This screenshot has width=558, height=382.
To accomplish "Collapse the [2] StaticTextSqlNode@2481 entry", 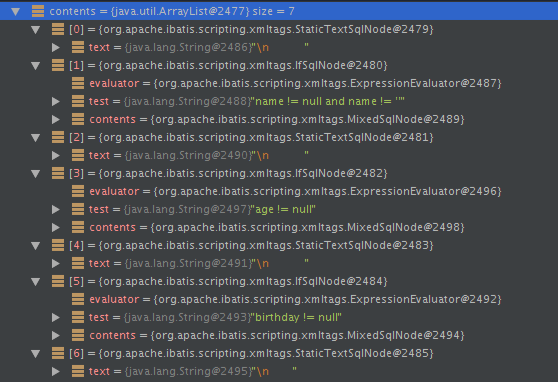I will tap(36, 138).
